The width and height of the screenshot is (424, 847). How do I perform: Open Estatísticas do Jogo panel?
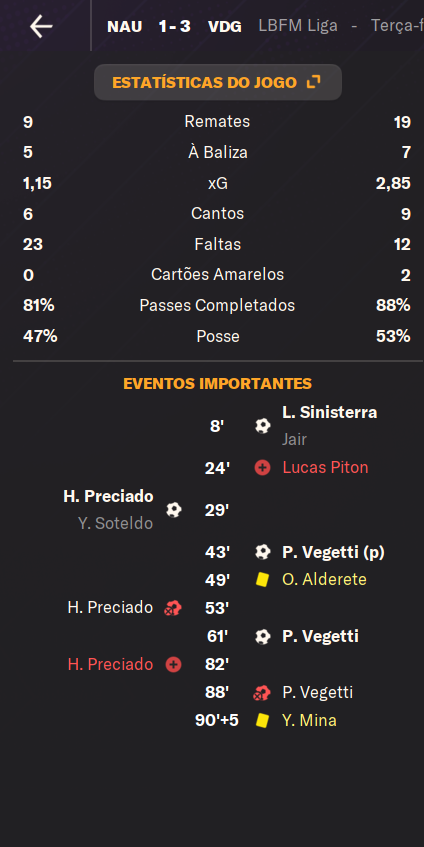click(x=218, y=82)
